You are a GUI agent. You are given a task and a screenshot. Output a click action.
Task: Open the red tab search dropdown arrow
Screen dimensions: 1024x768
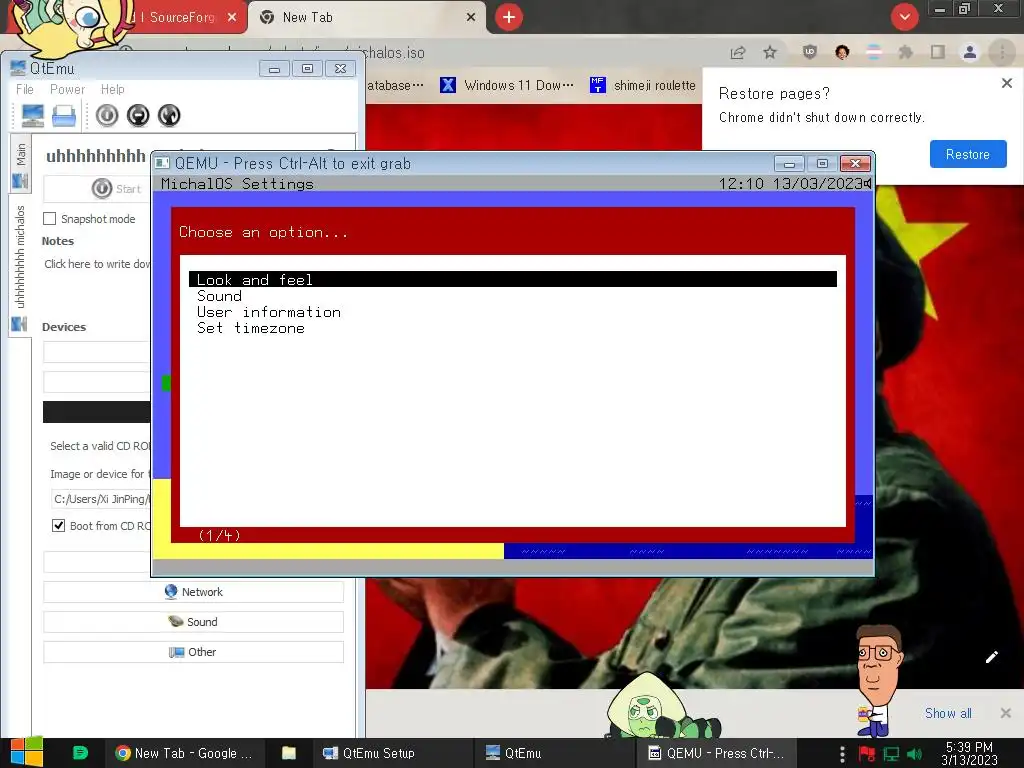click(x=904, y=17)
